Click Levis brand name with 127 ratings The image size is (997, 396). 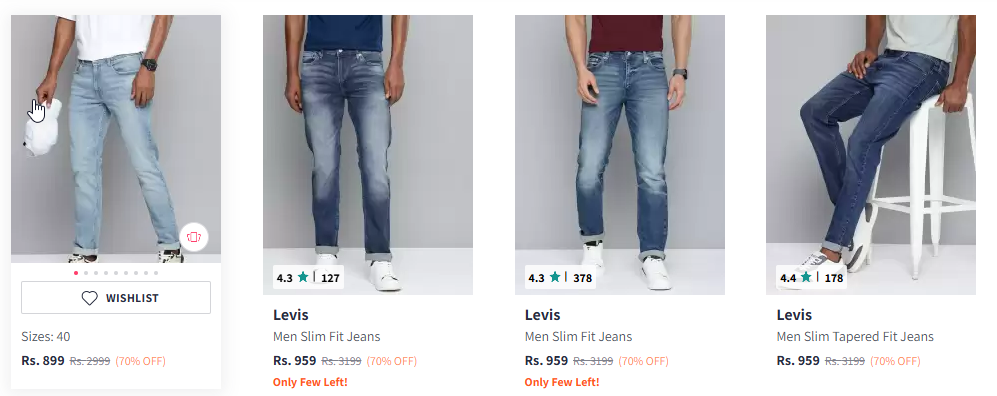click(x=291, y=315)
